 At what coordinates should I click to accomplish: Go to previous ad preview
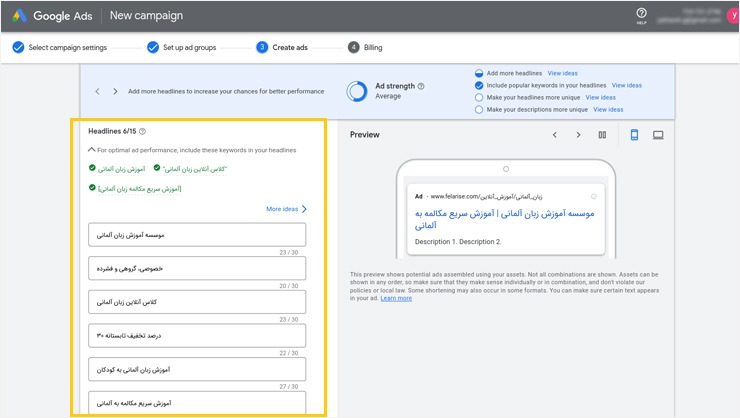[x=555, y=134]
